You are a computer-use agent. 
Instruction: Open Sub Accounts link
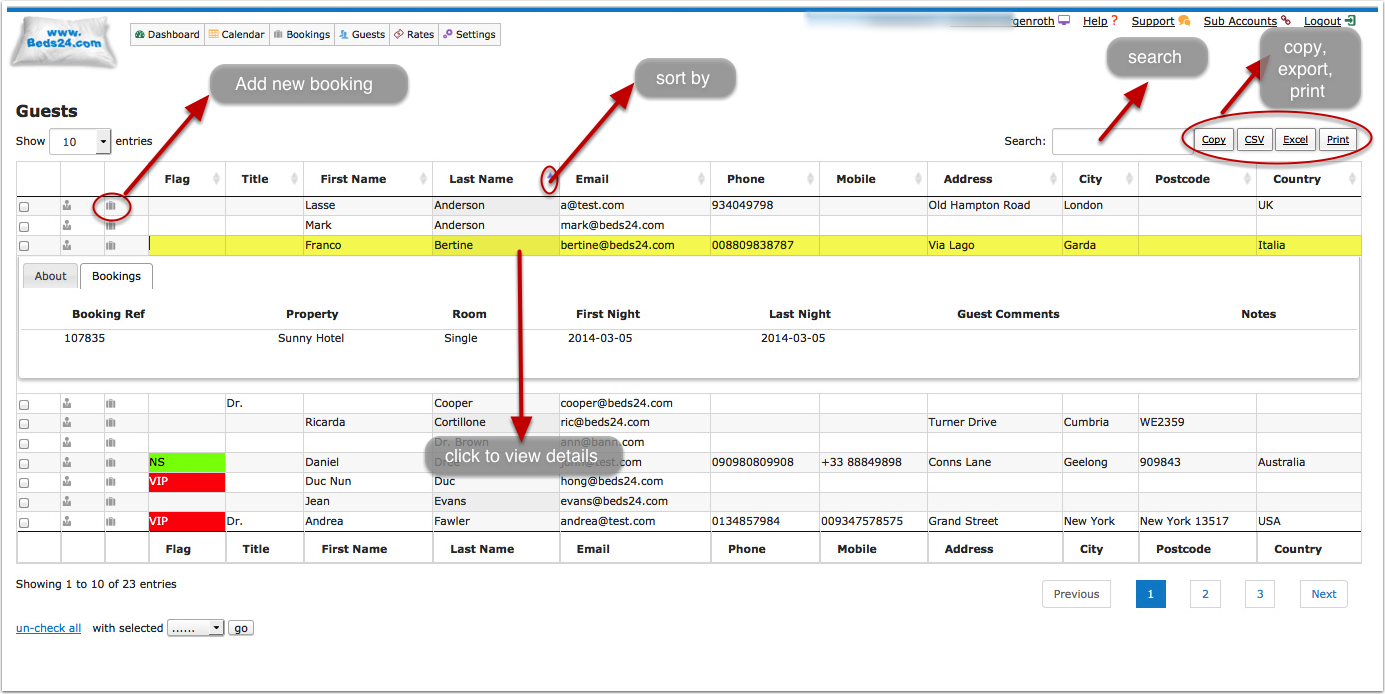[1240, 21]
